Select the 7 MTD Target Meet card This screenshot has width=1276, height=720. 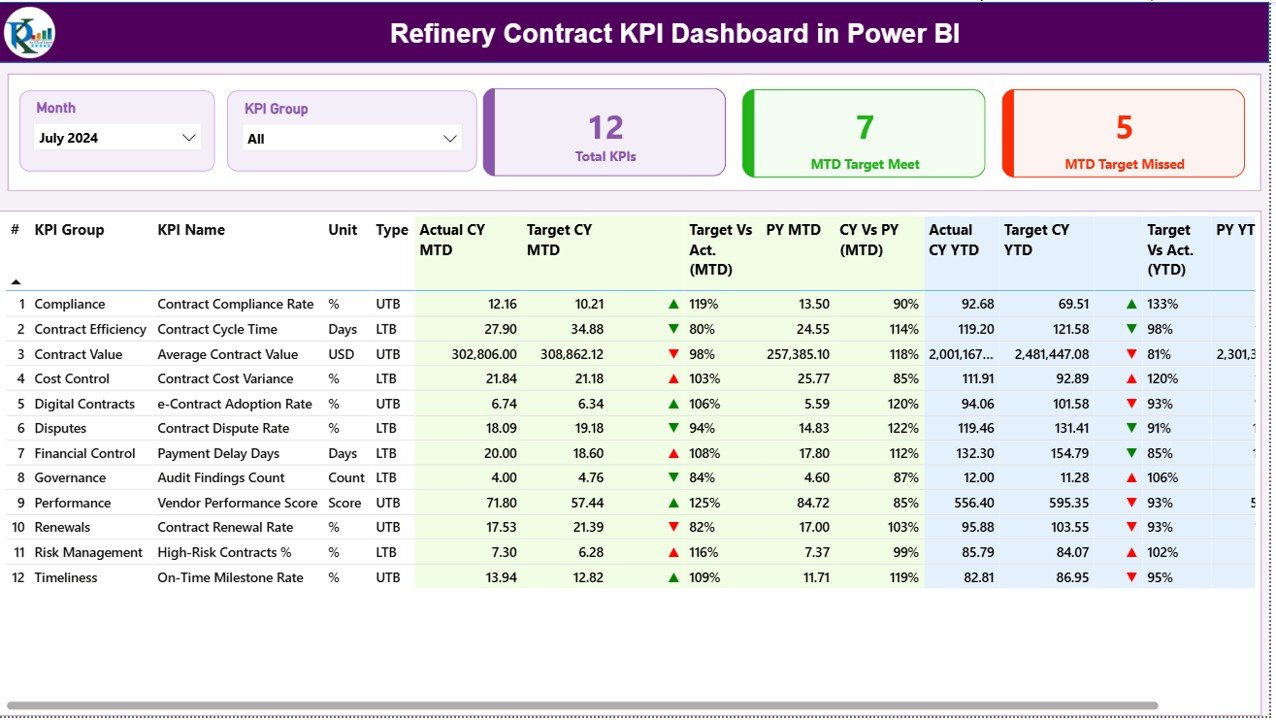click(x=863, y=133)
